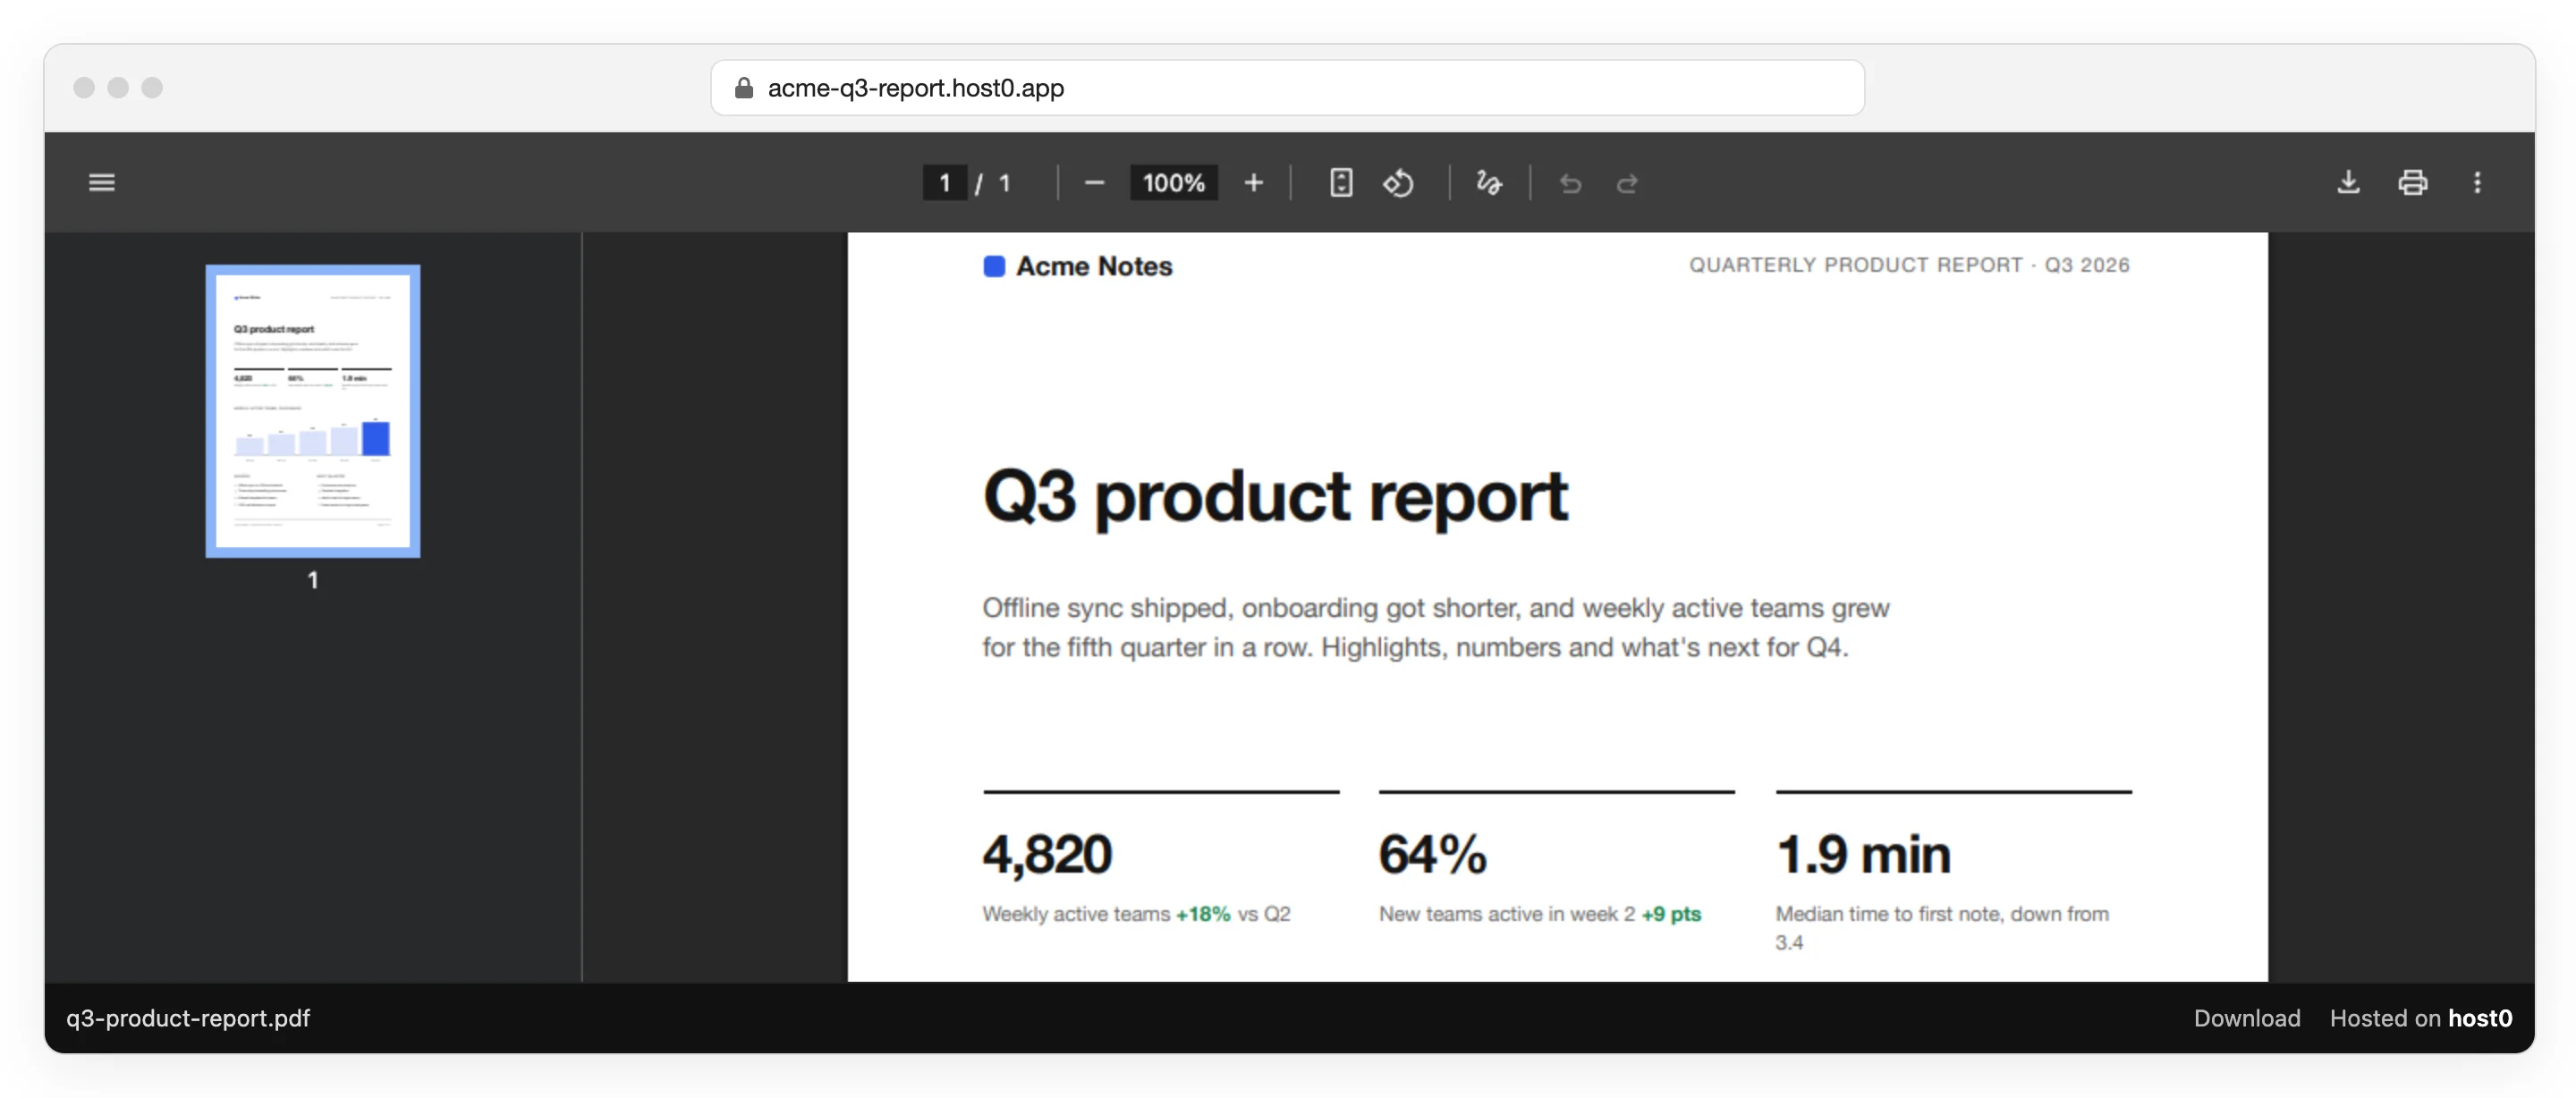Click the browser window red close dot

click(84, 88)
